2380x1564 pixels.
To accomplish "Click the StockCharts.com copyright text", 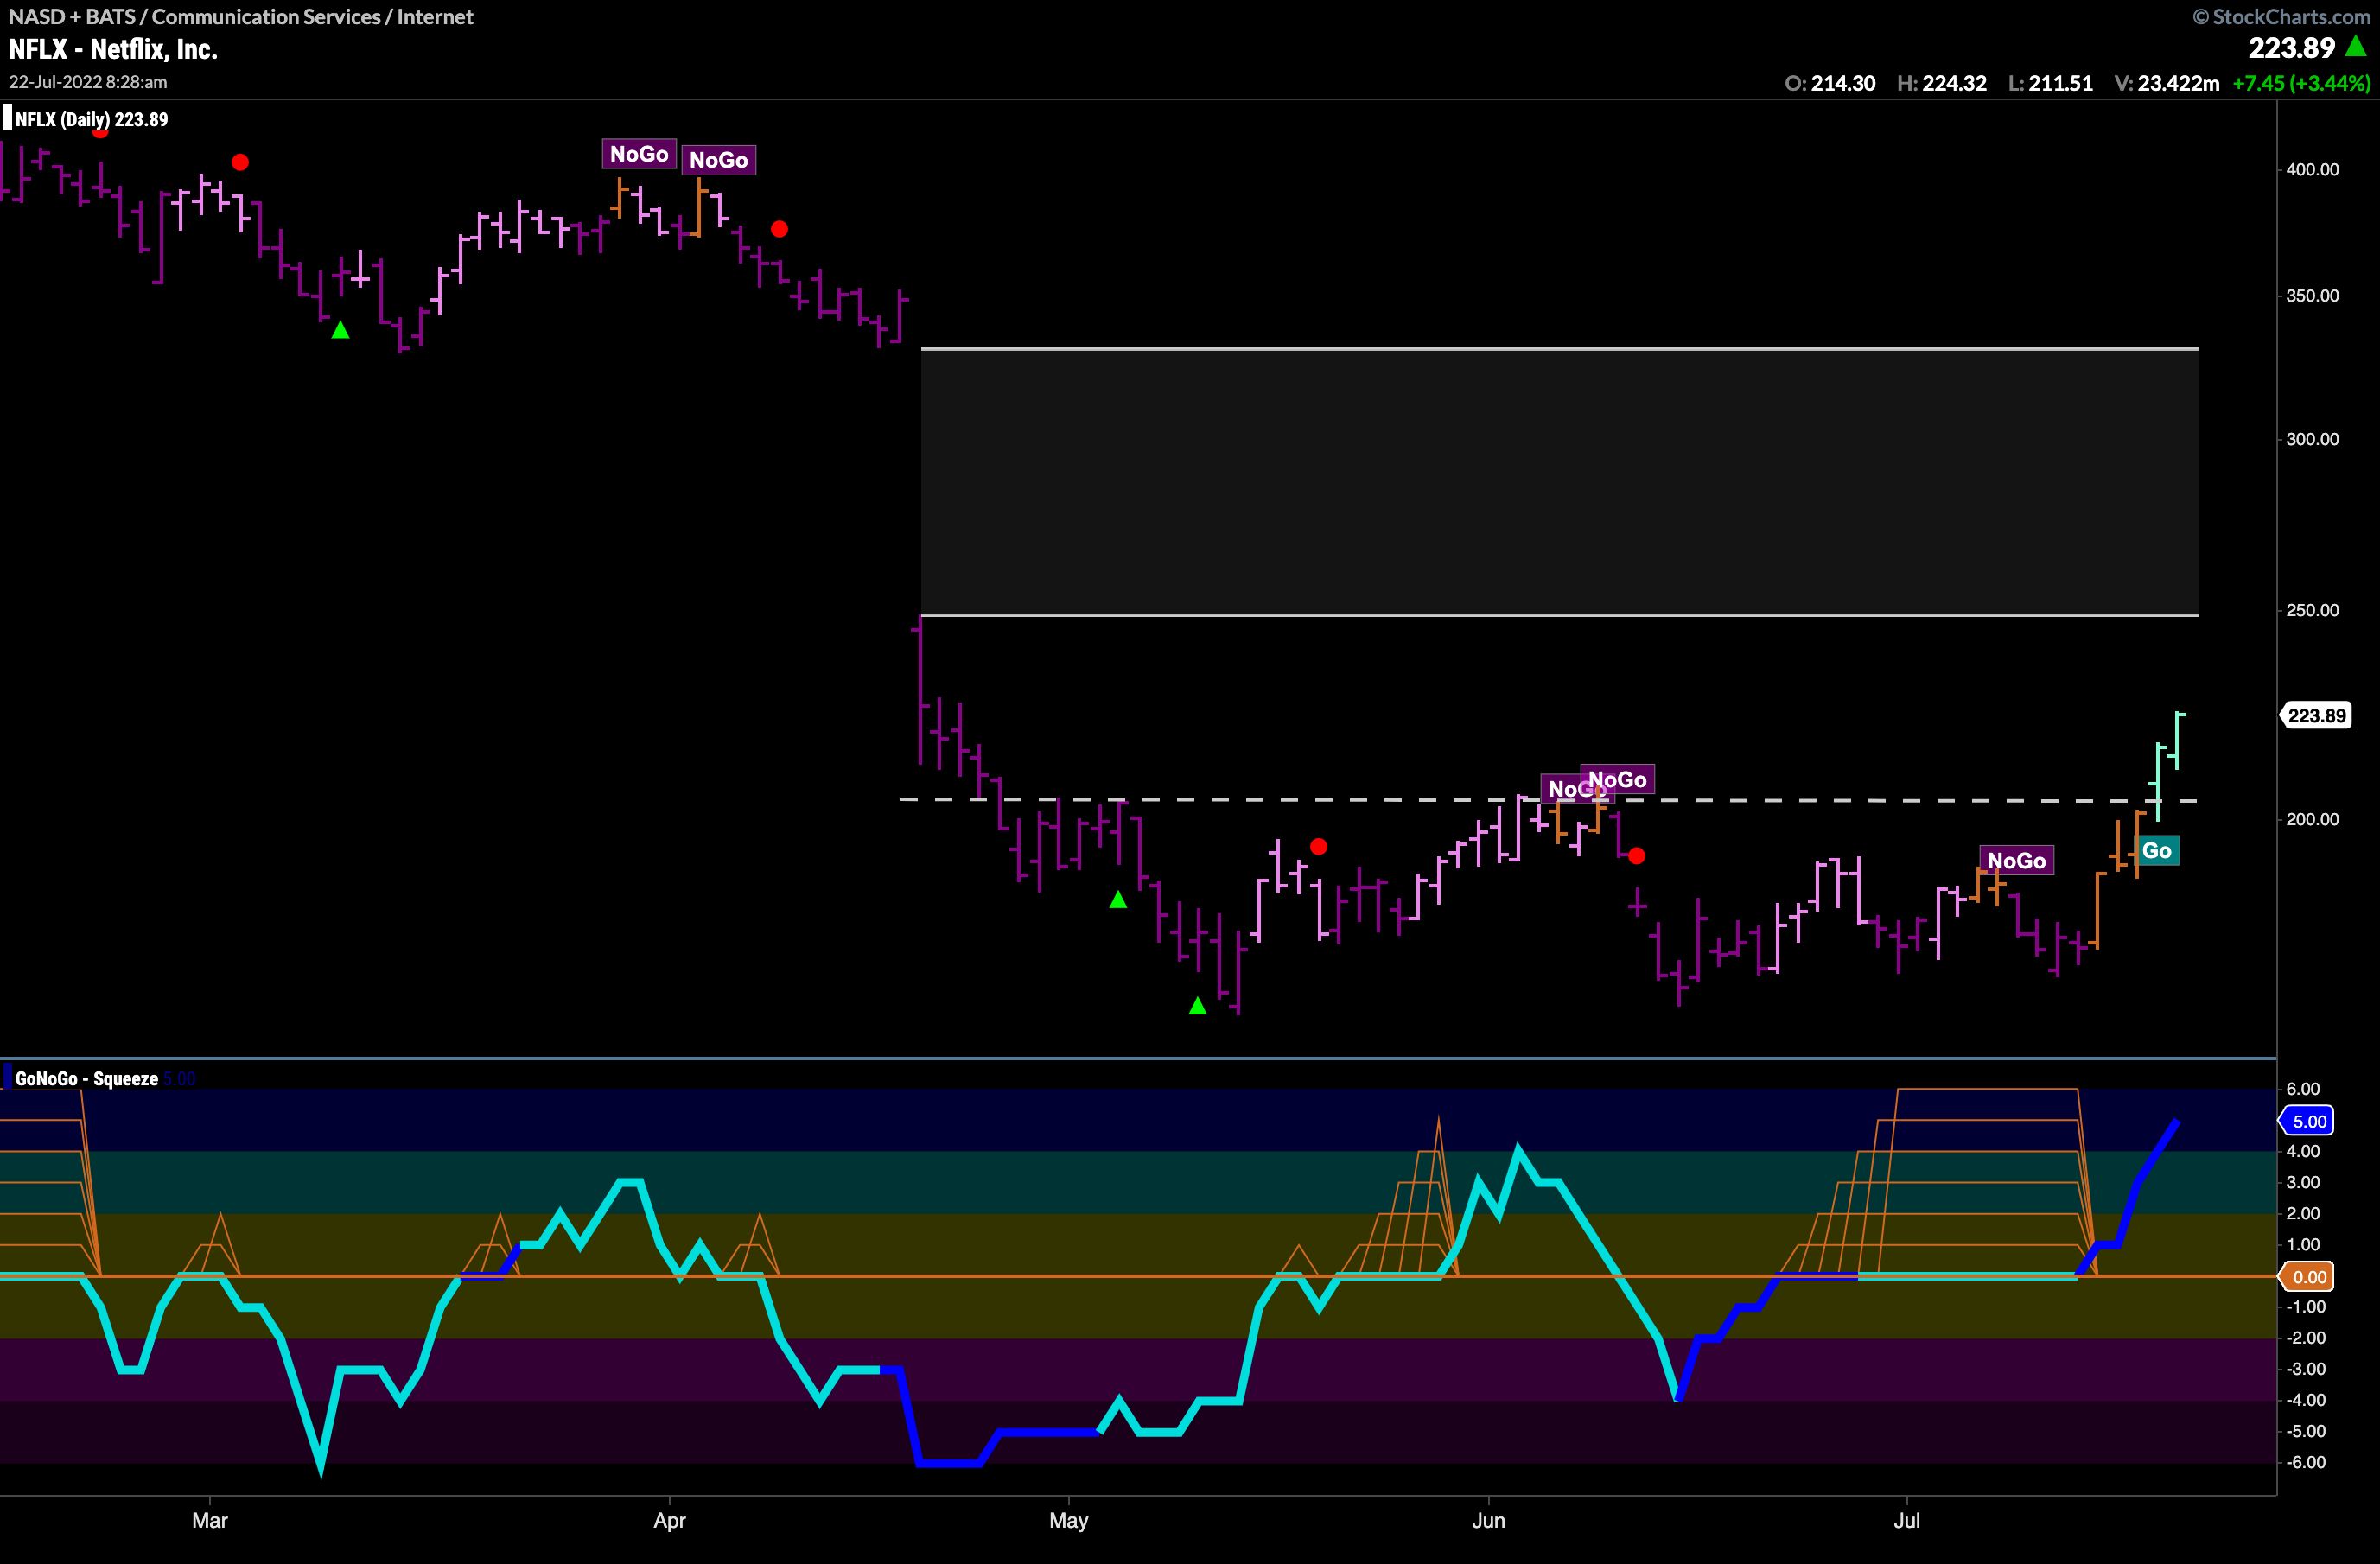I will (x=2281, y=16).
